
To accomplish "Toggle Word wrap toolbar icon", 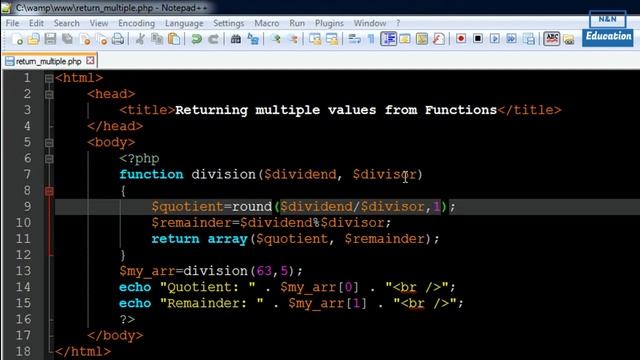I will point(354,39).
